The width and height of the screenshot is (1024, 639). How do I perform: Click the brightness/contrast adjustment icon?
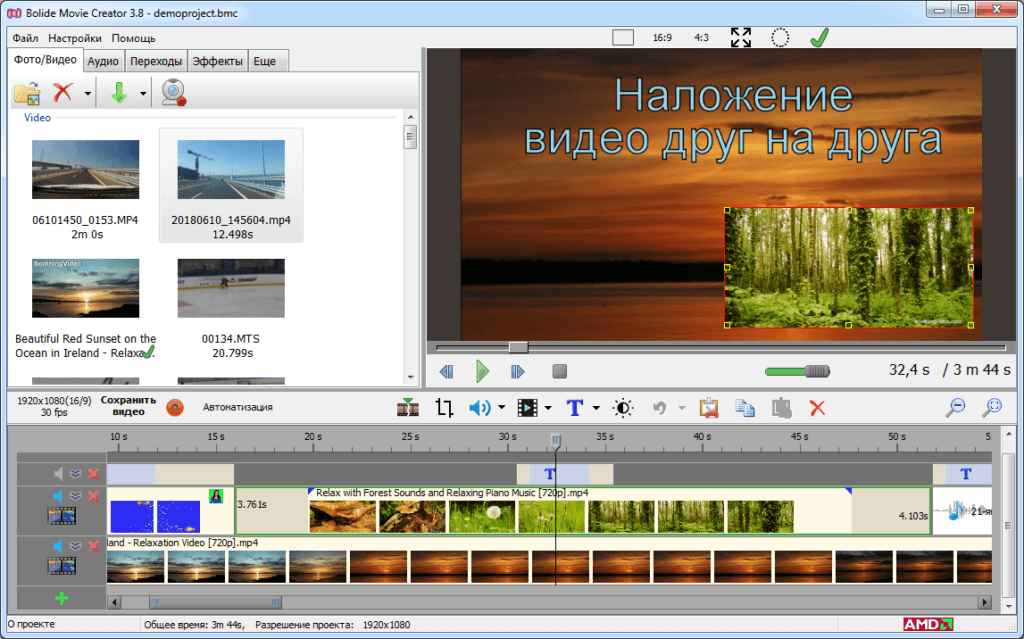[623, 407]
